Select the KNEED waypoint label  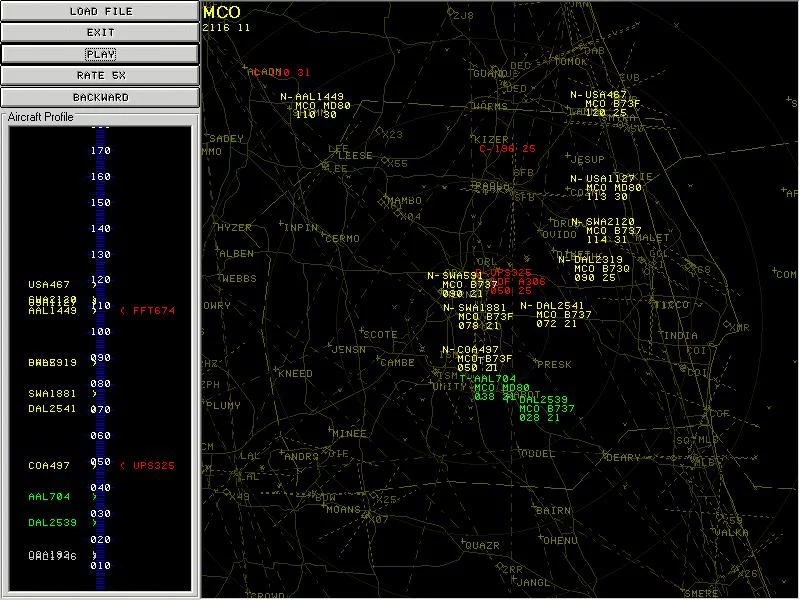click(295, 373)
